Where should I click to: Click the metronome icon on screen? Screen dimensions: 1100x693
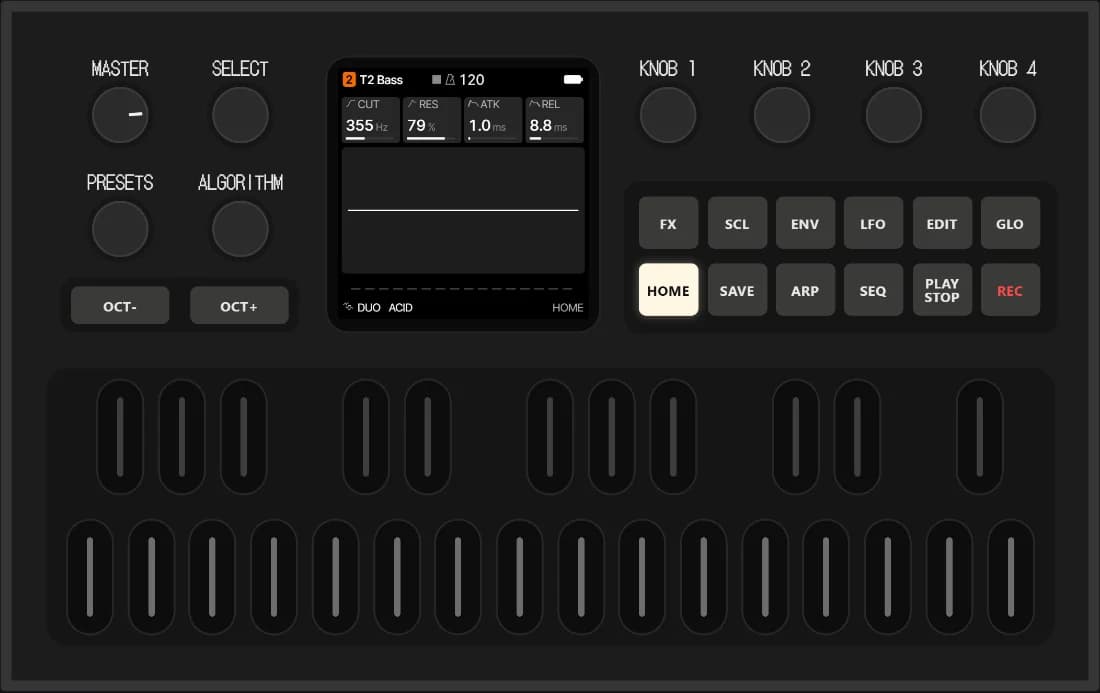(450, 80)
